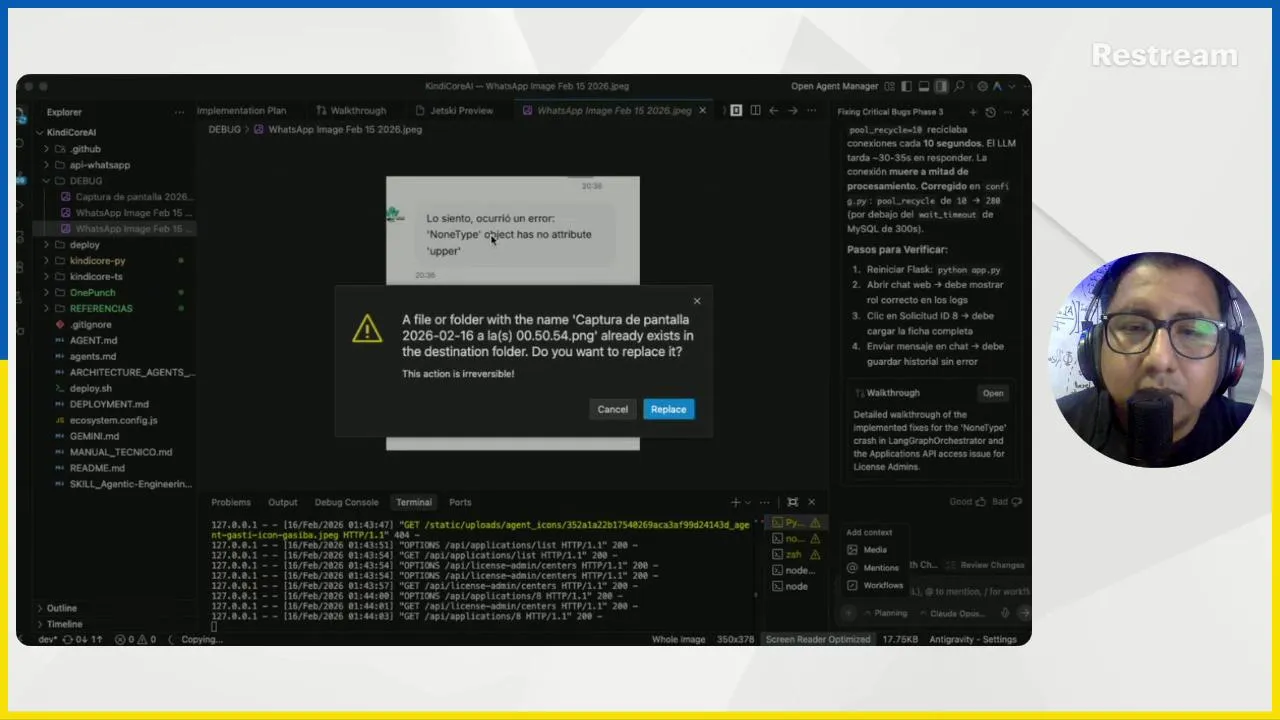Viewport: 1280px width, 720px height.
Task: Select the last node terminal entry
Action: (x=796, y=586)
